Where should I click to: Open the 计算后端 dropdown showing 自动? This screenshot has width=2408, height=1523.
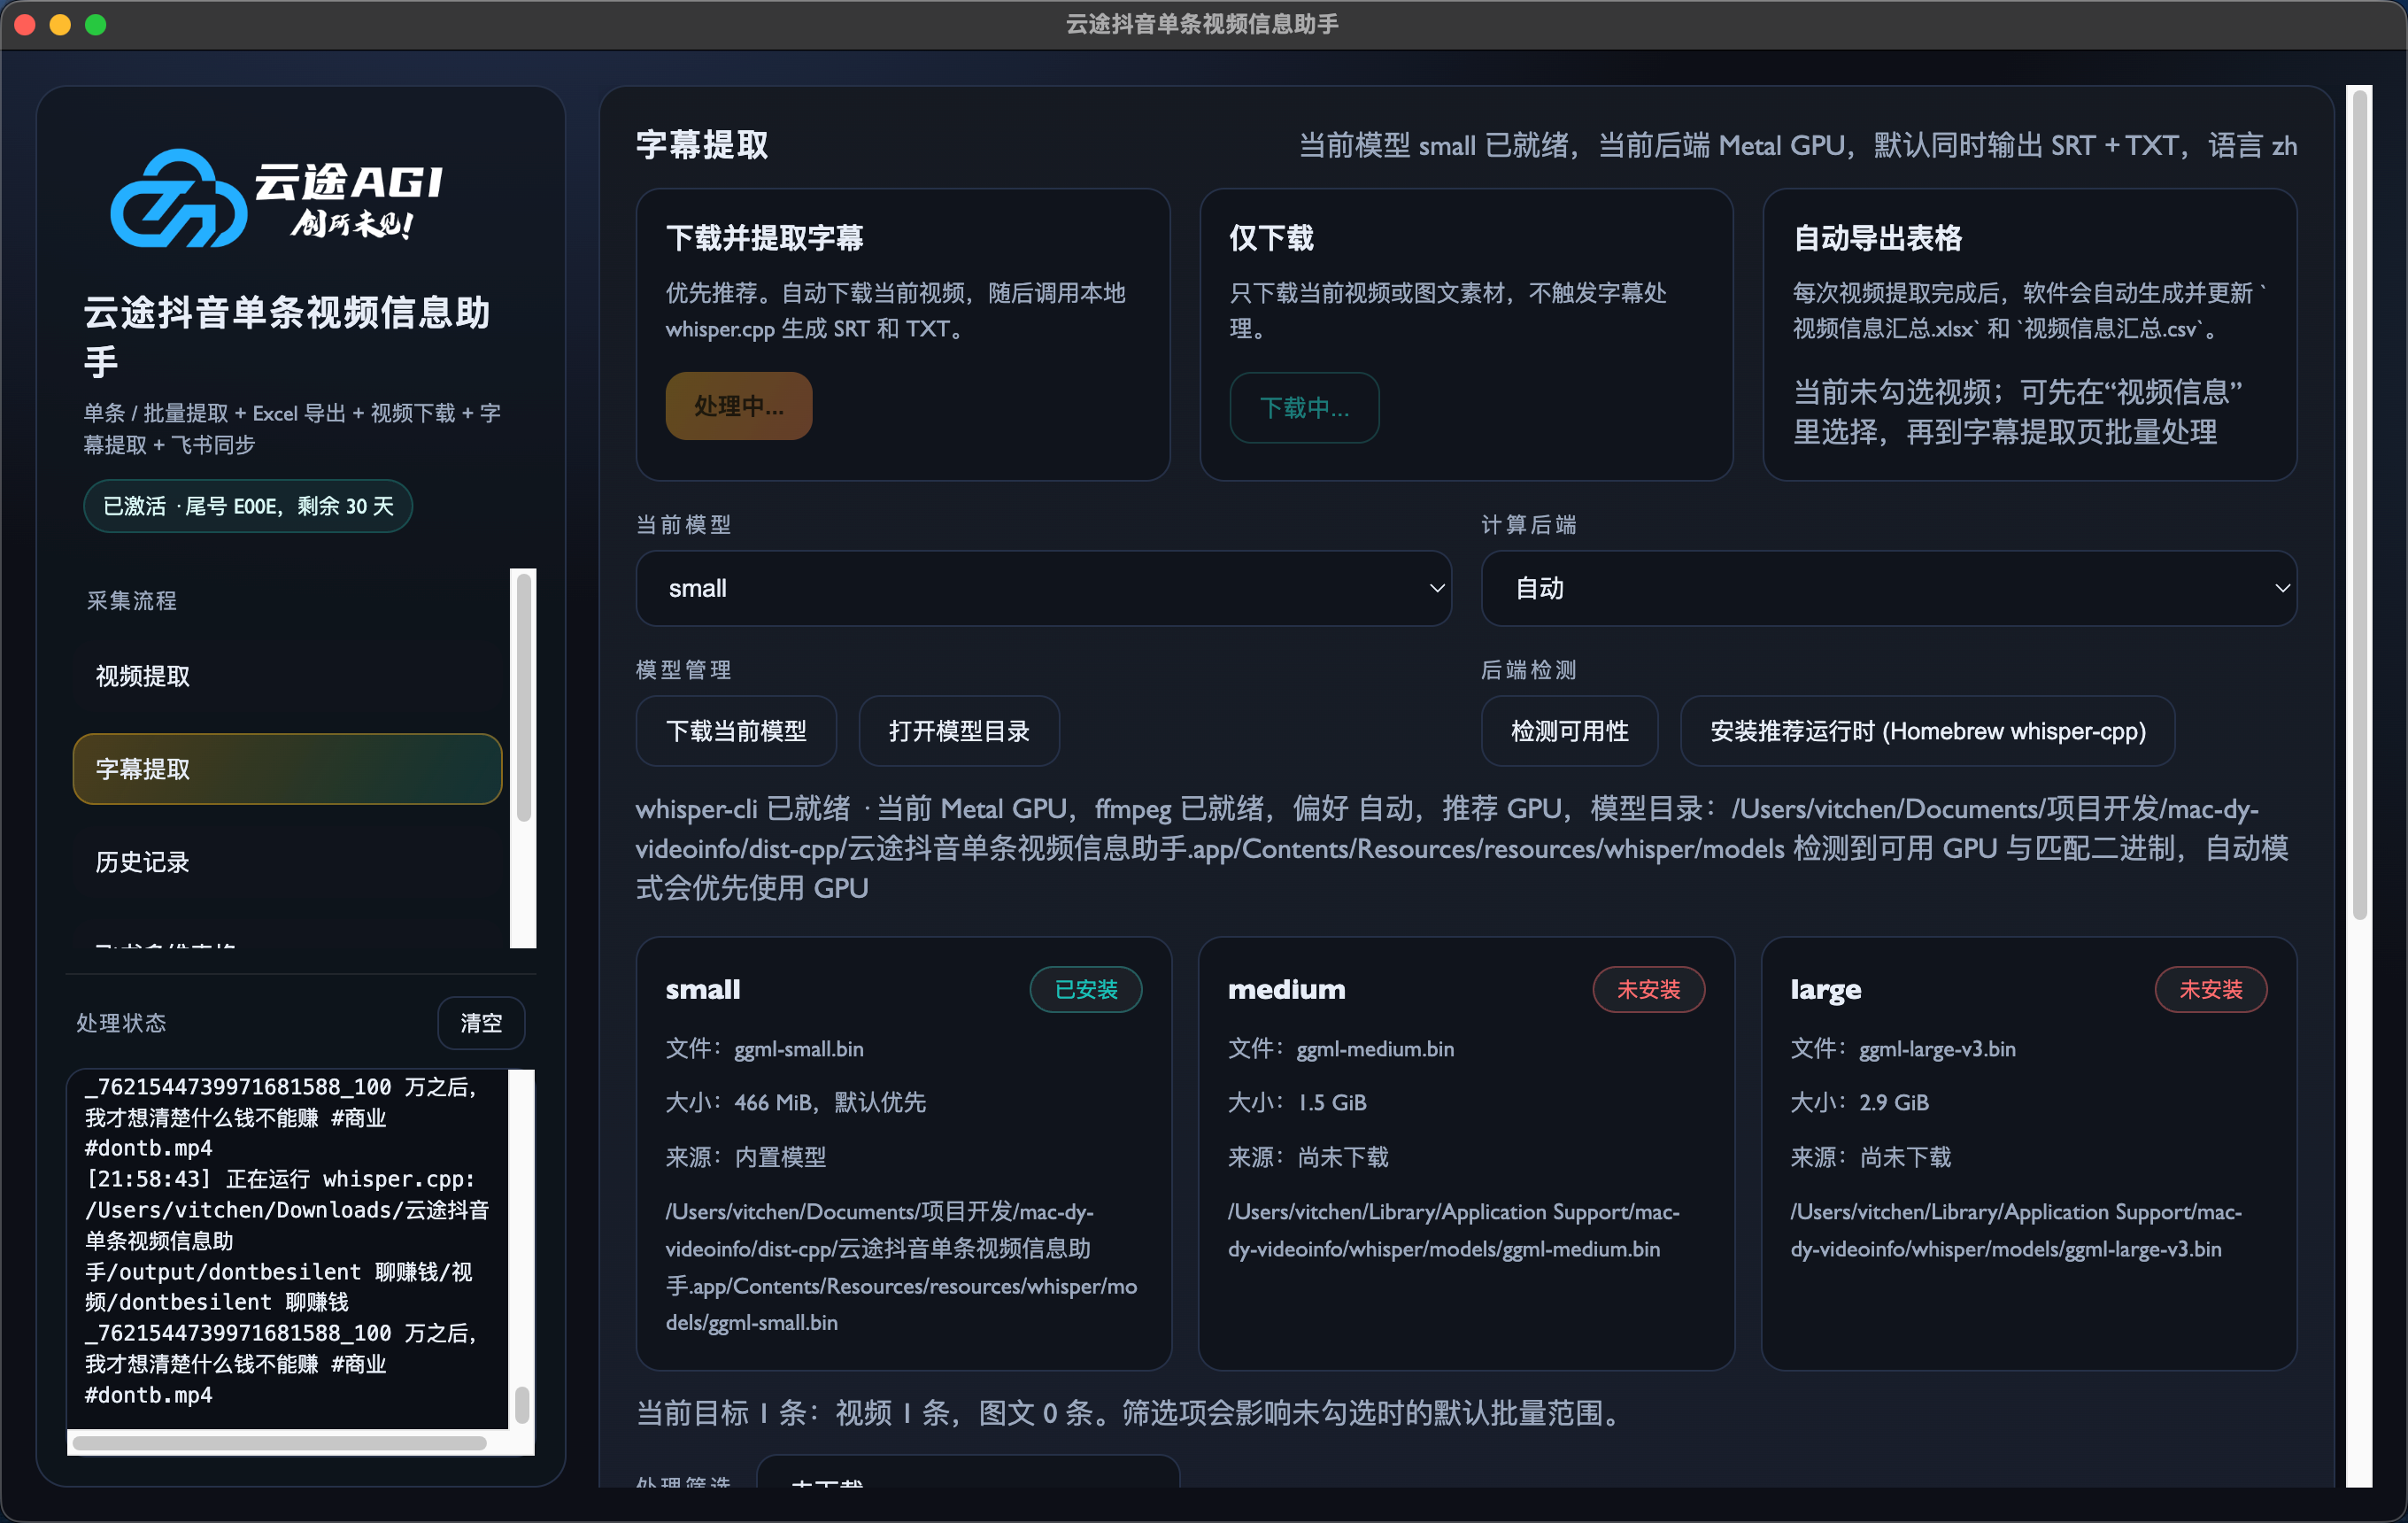click(x=1887, y=588)
